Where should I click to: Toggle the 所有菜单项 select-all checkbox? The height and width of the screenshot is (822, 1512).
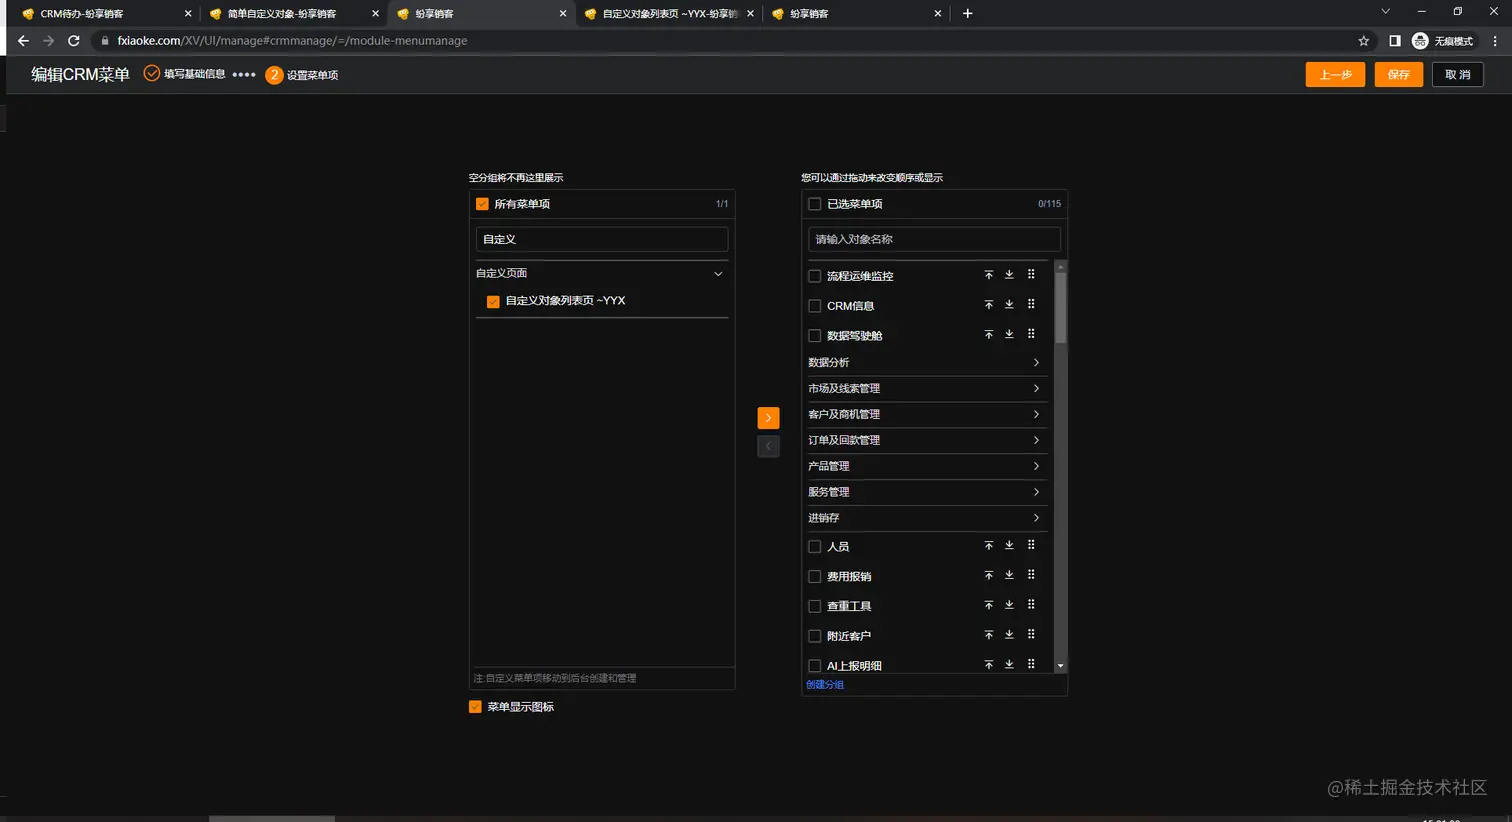(482, 204)
